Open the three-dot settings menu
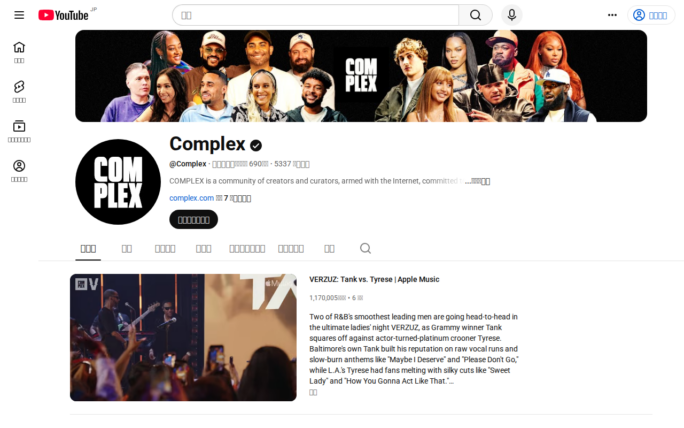684x428 pixels. click(612, 15)
